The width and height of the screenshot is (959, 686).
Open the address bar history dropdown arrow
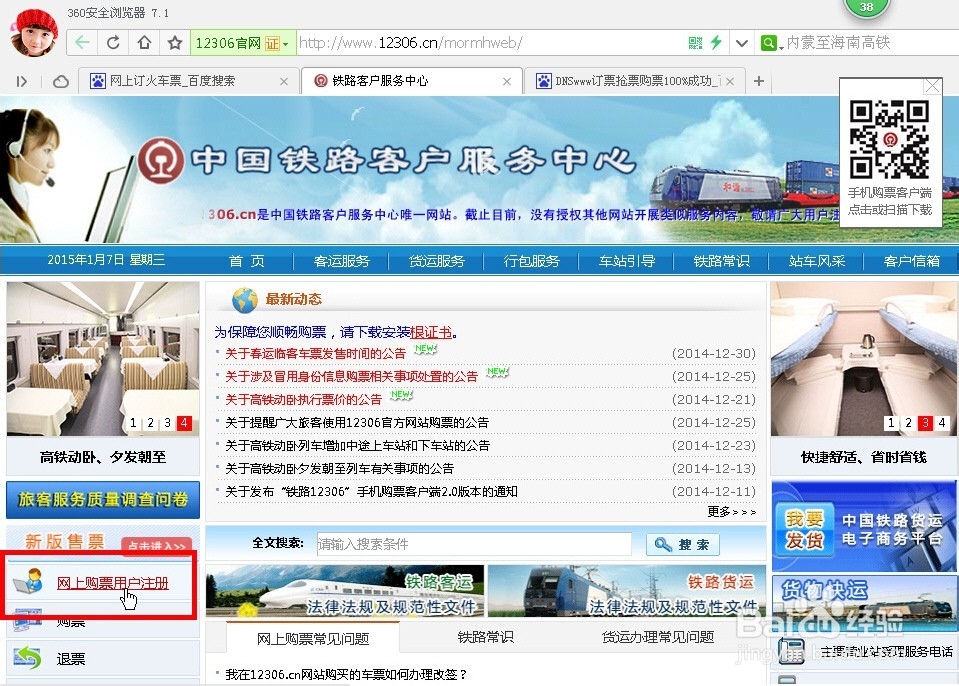pos(742,42)
